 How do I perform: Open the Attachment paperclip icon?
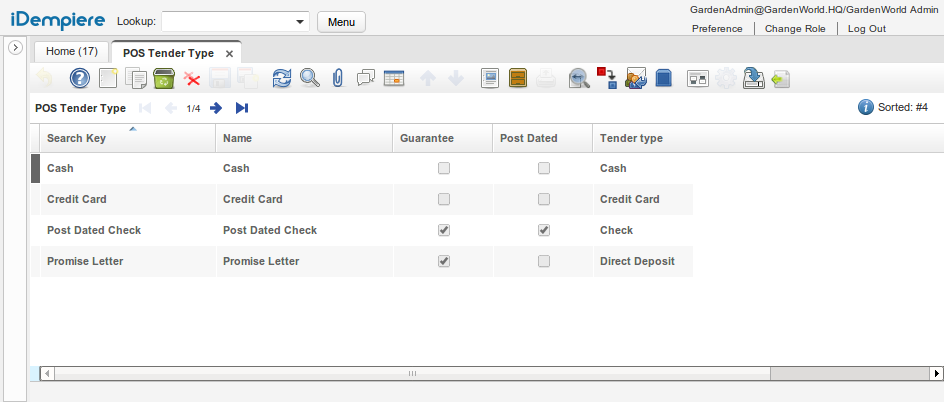(x=338, y=78)
